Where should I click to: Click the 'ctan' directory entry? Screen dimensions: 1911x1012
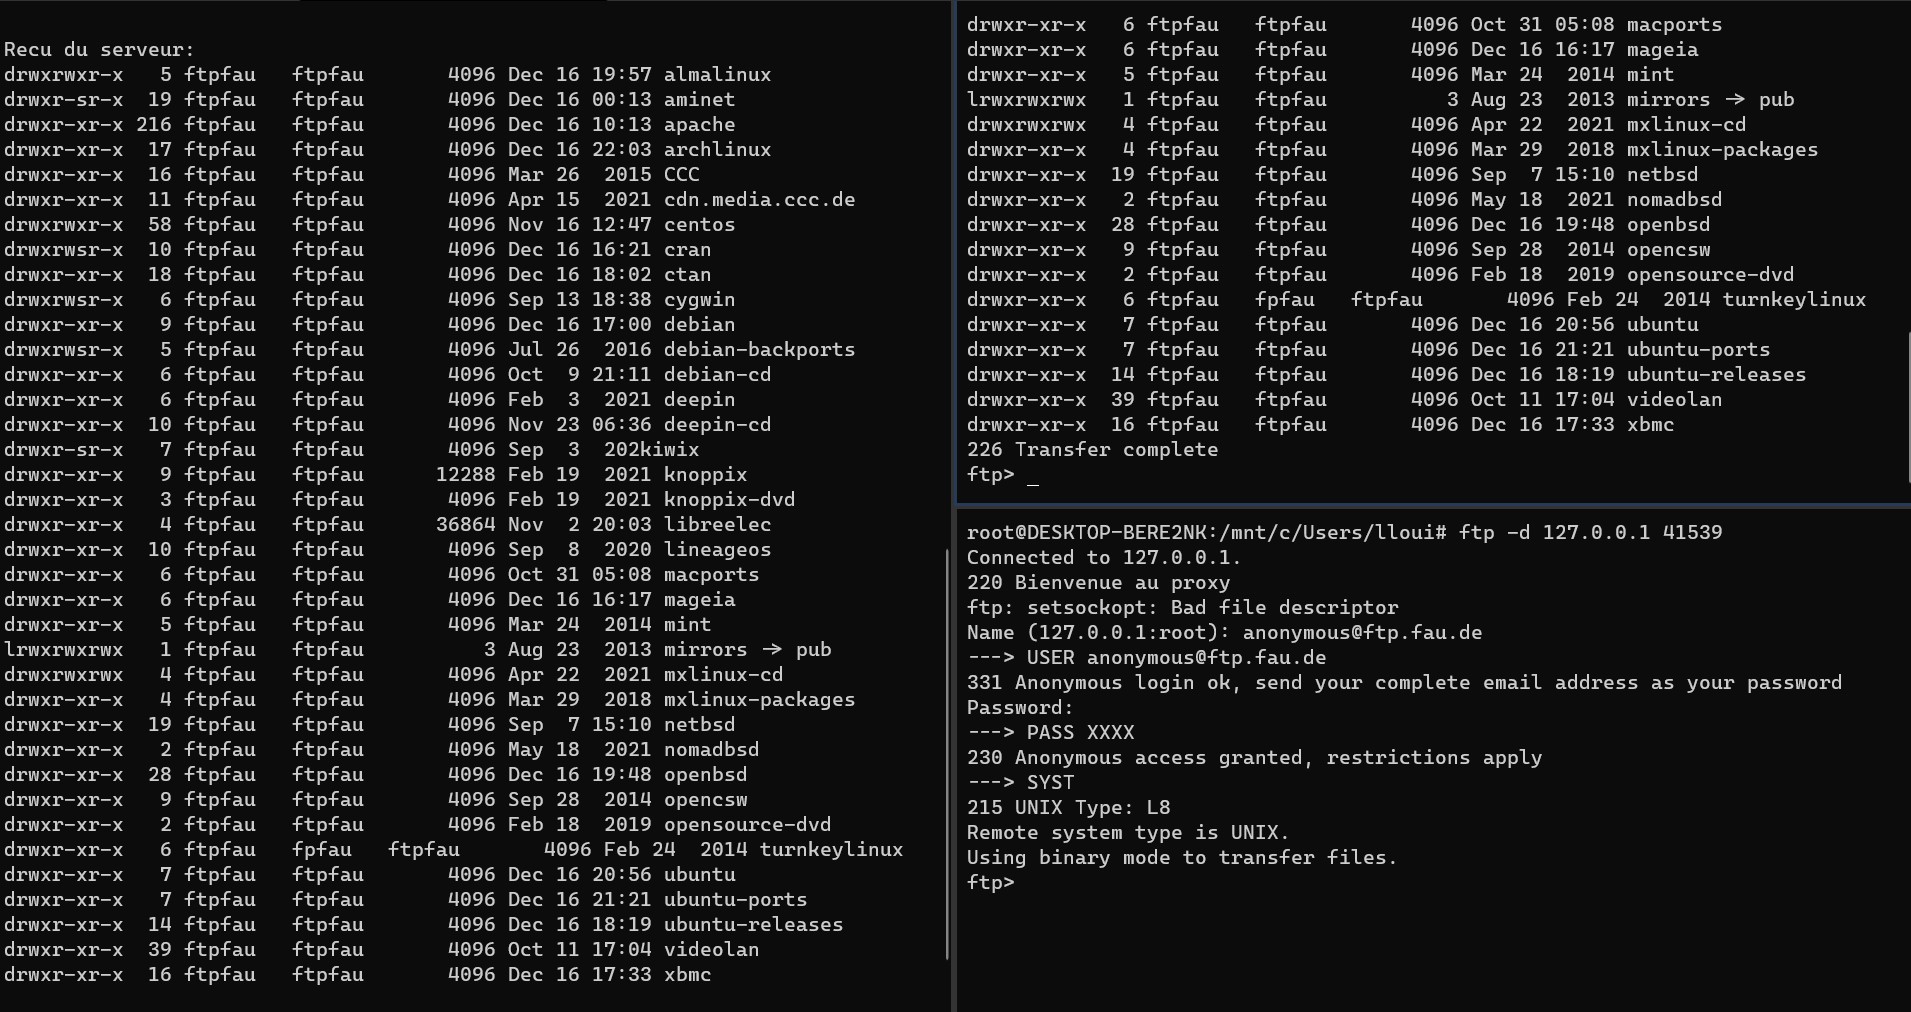(687, 275)
